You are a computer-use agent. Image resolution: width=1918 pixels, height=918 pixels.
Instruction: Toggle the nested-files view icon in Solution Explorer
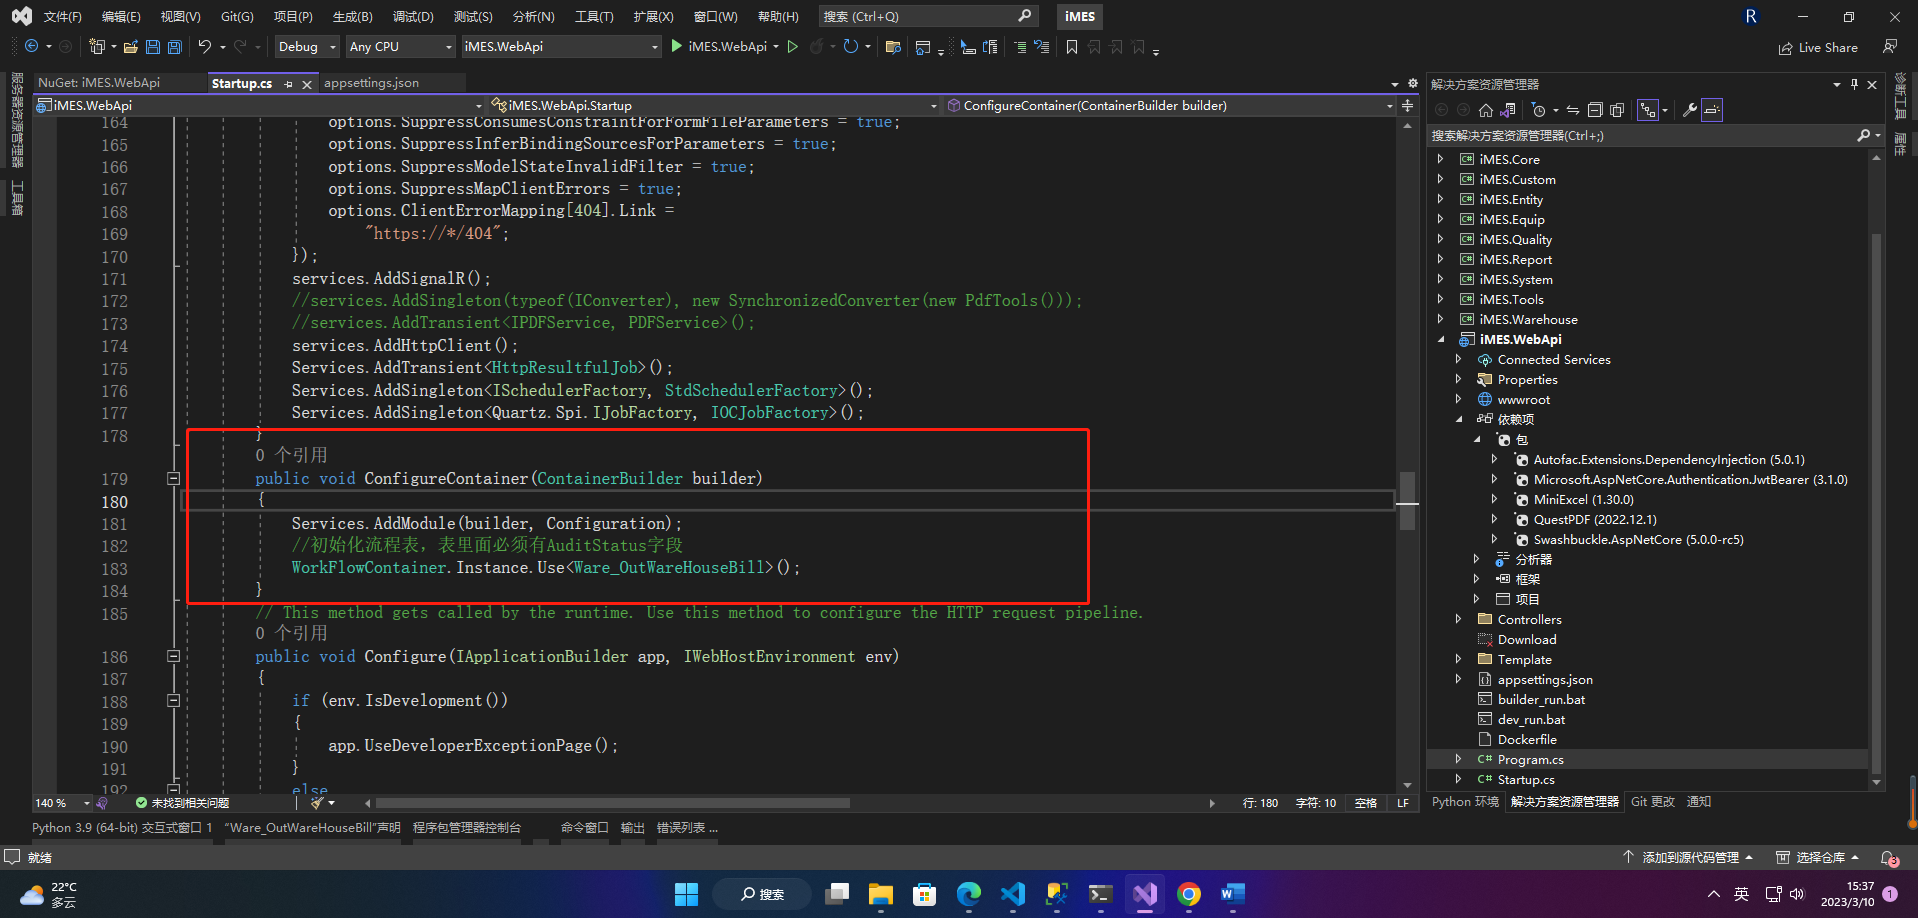[x=1648, y=110]
